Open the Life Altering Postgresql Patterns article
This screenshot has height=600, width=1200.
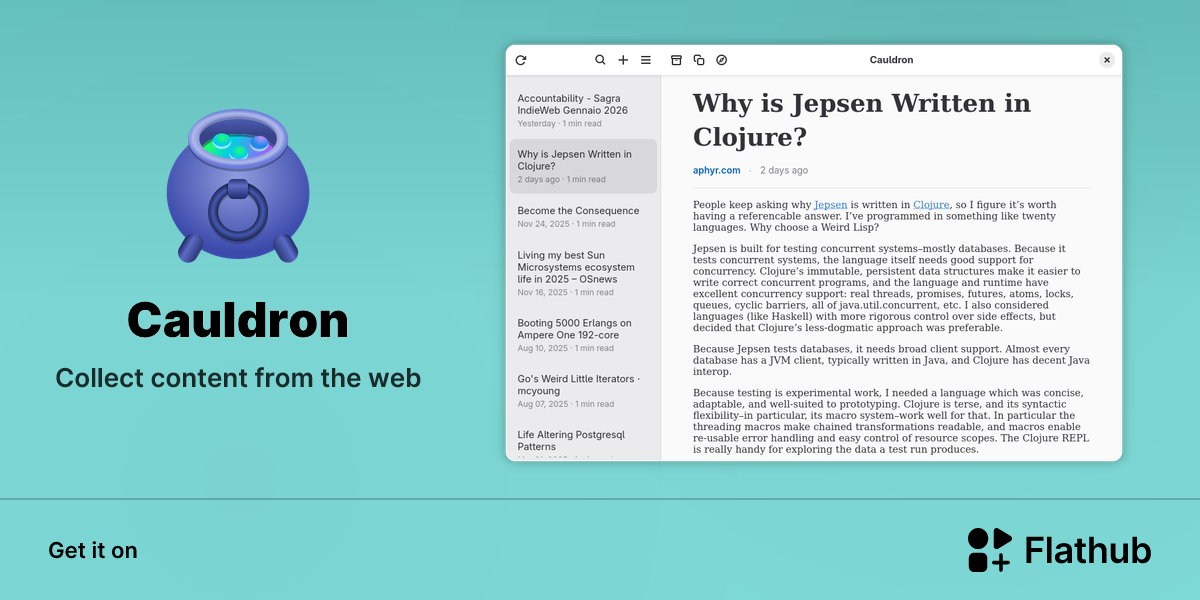tap(583, 441)
